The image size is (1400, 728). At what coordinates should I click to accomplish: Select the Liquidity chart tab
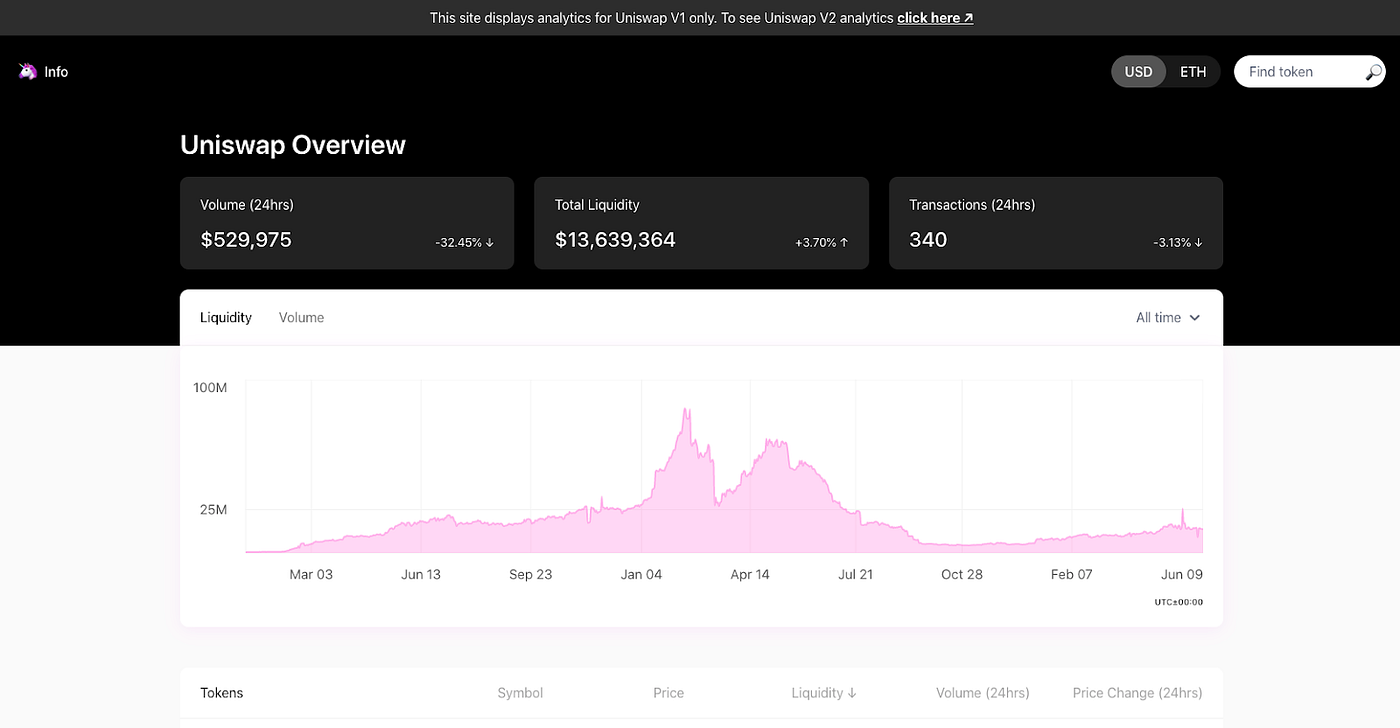226,317
